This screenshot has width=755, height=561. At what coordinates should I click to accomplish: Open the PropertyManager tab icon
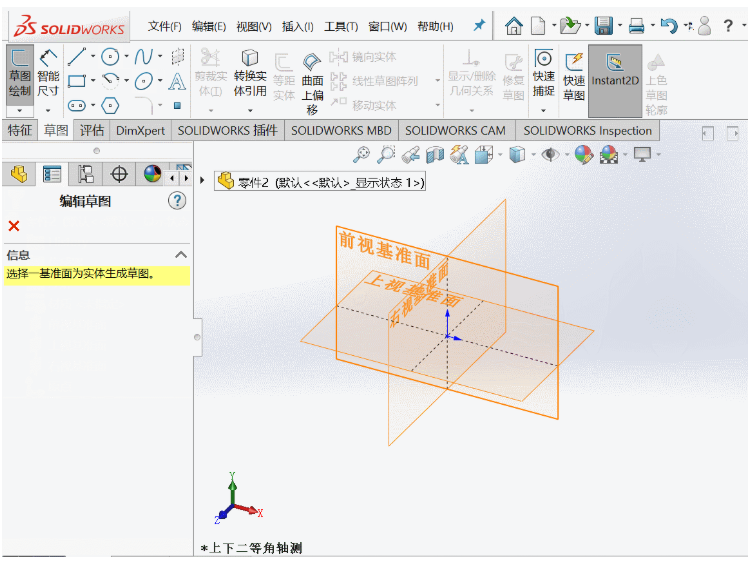52,174
